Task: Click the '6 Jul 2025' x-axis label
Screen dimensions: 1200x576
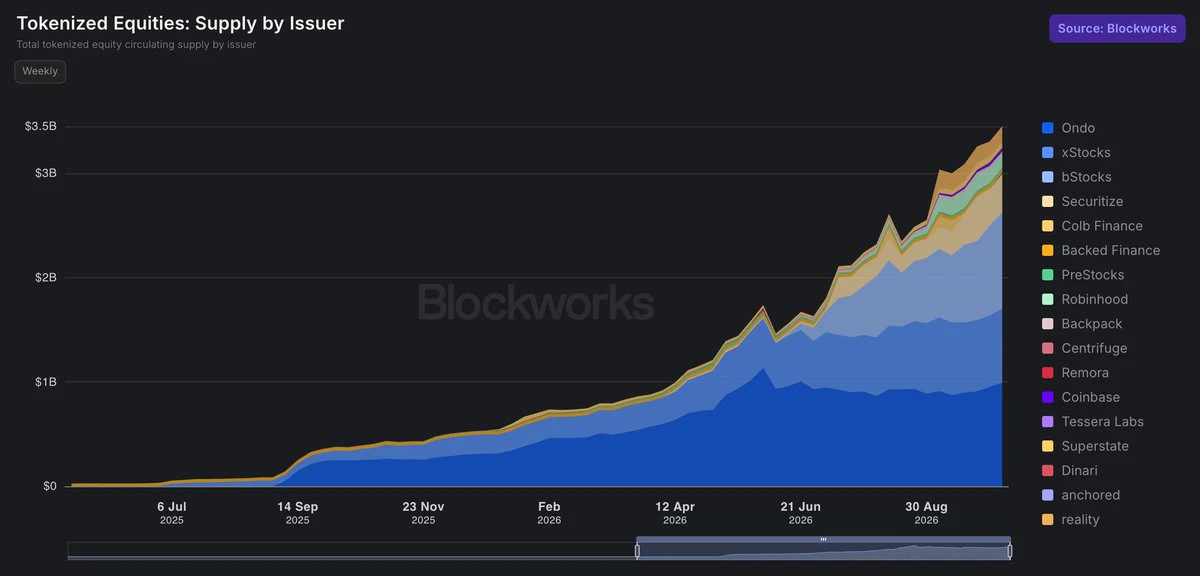Action: click(x=172, y=513)
